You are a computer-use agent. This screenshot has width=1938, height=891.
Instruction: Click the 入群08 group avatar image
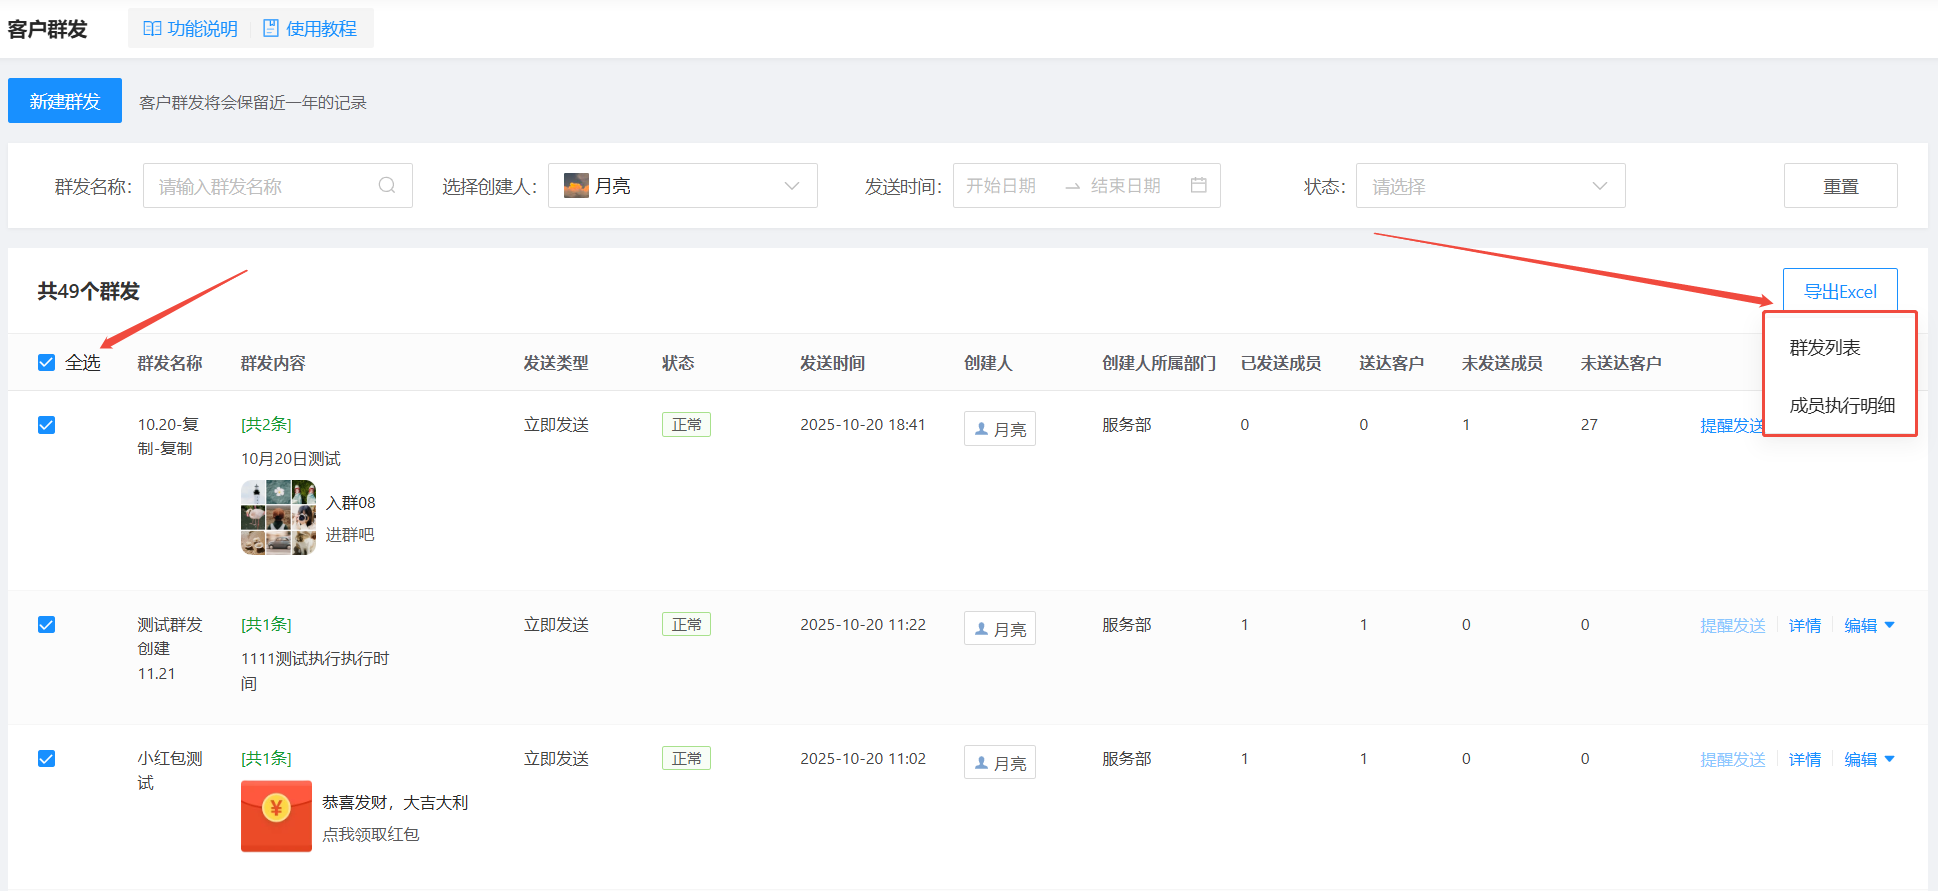pyautogui.click(x=278, y=517)
